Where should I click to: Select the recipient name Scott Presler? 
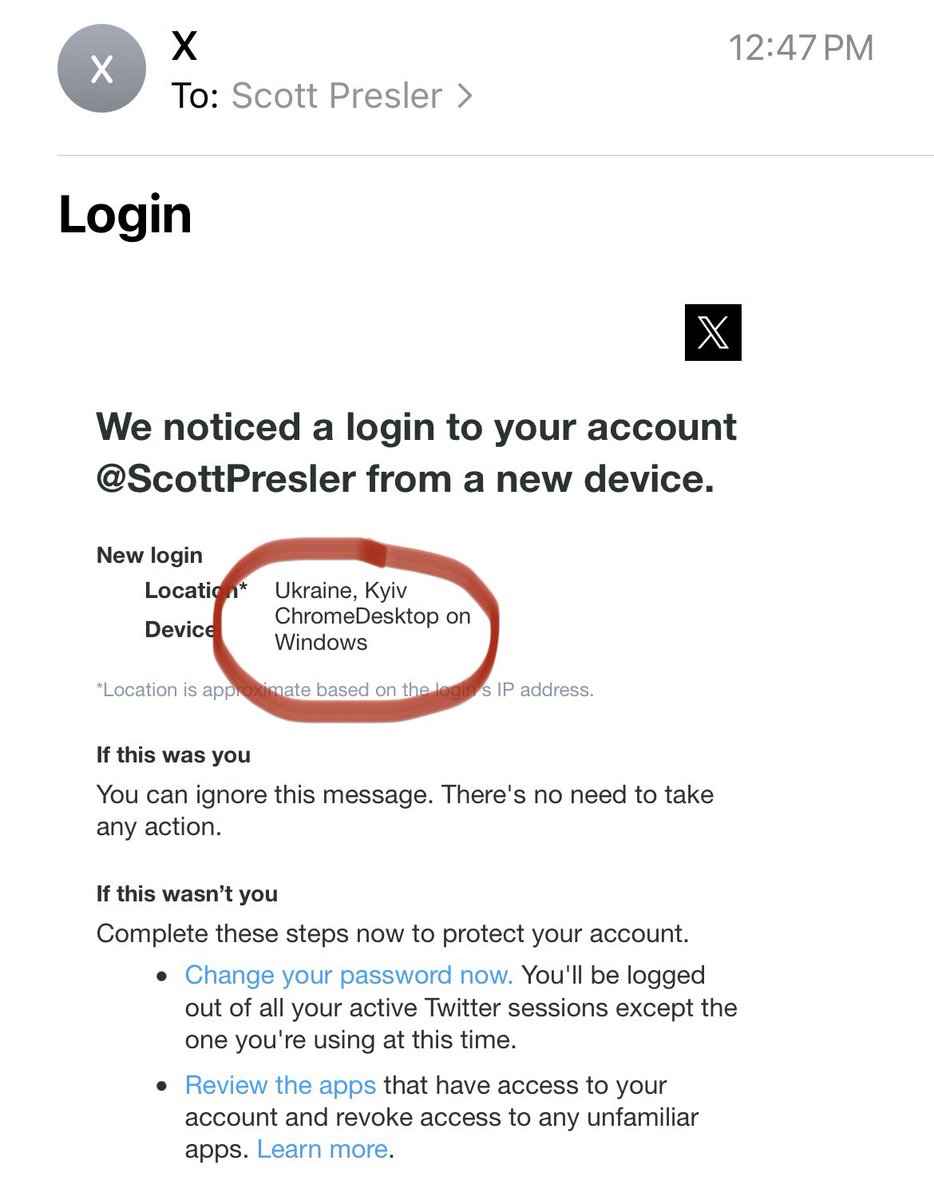click(336, 96)
